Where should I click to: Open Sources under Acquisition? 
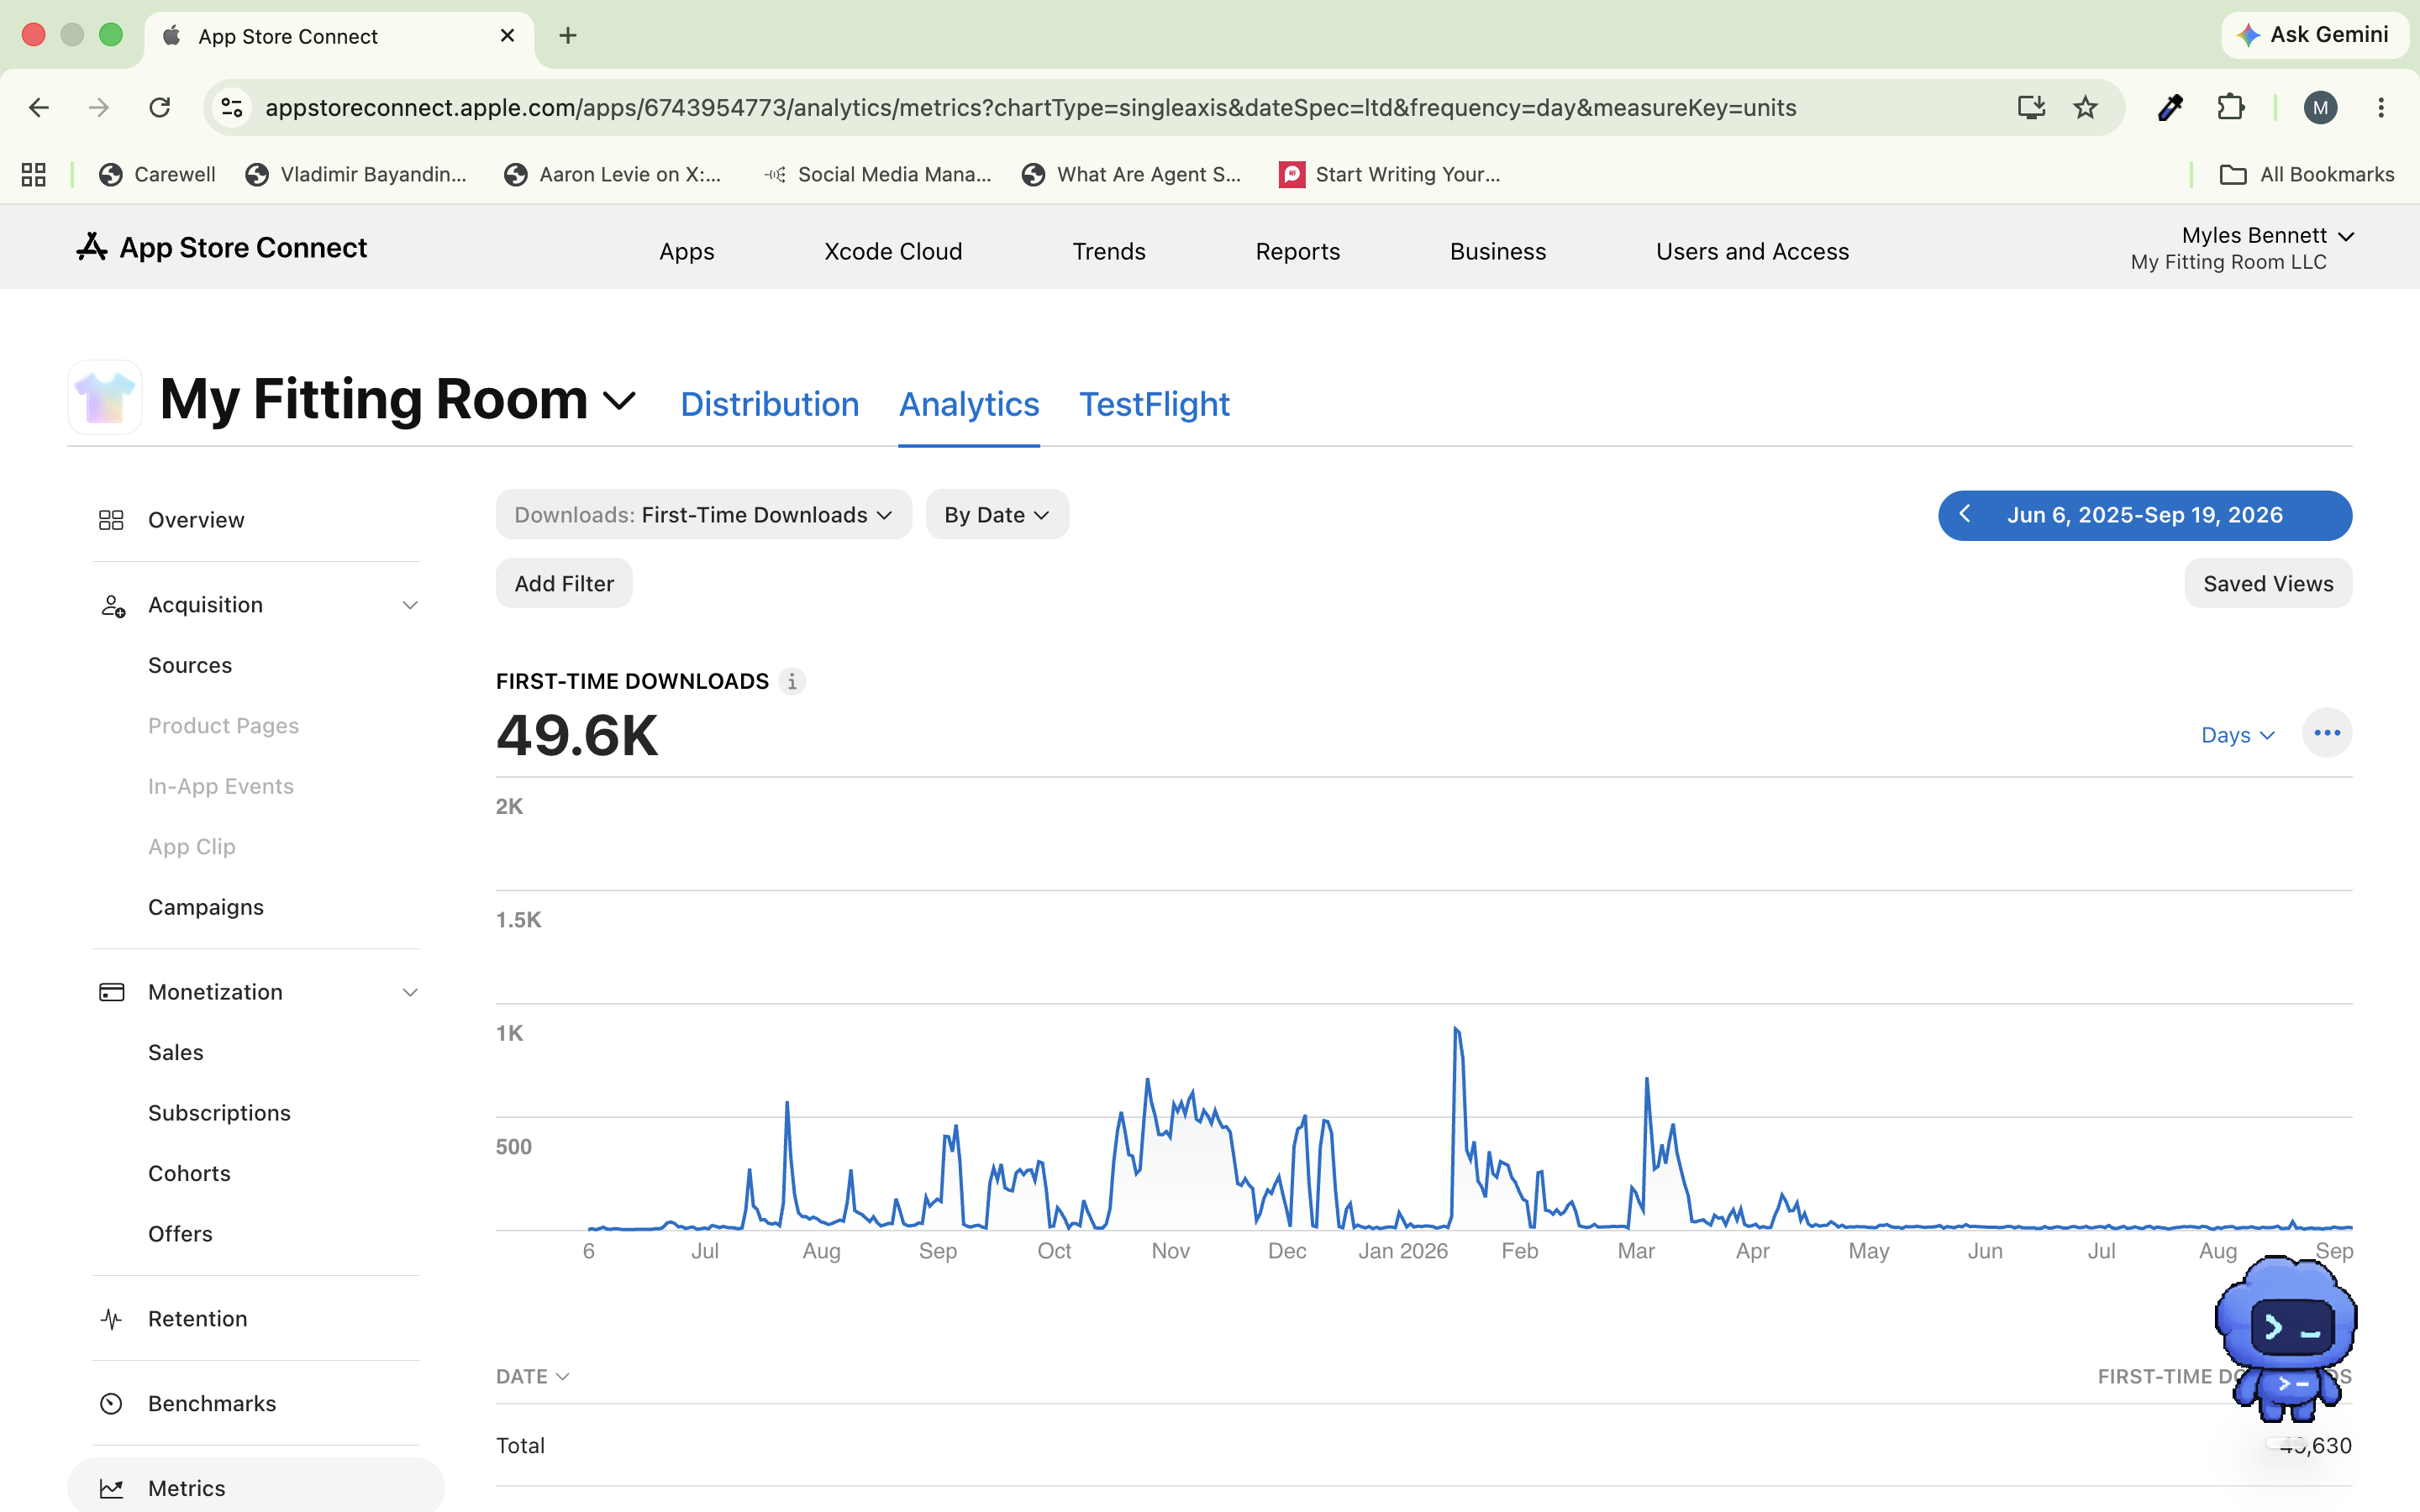coord(190,666)
